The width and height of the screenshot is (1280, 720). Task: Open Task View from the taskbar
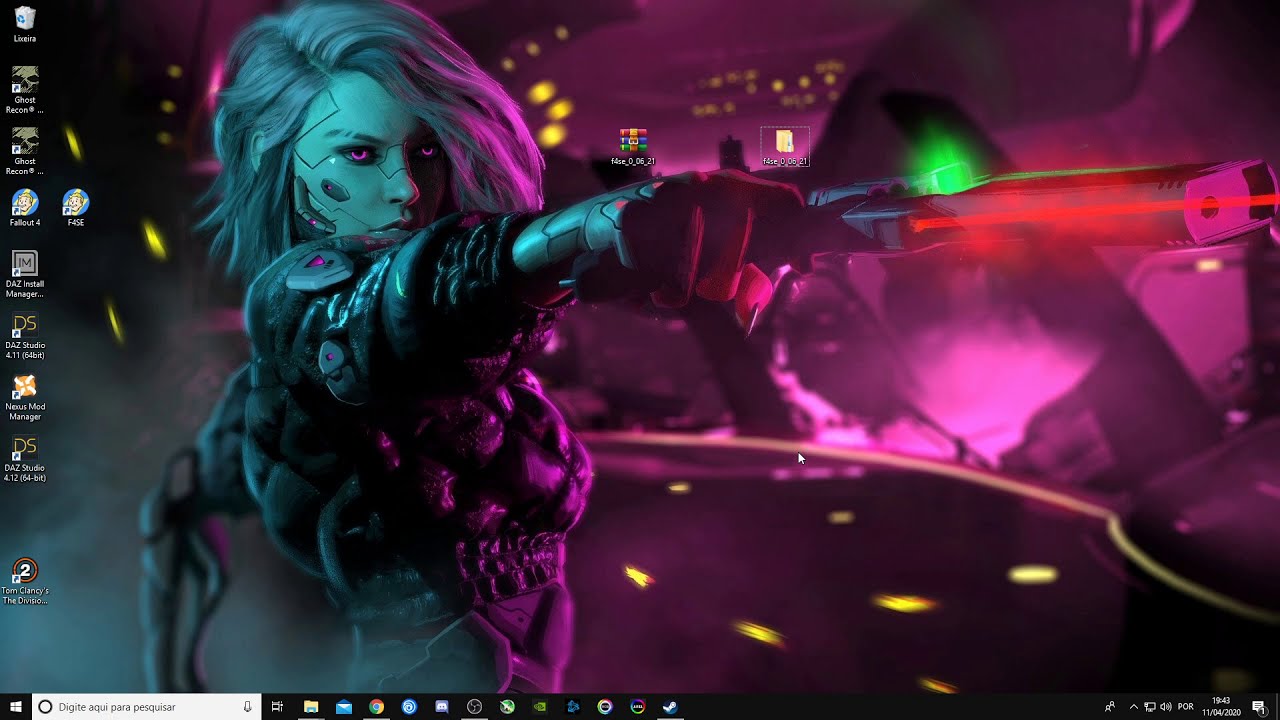278,707
